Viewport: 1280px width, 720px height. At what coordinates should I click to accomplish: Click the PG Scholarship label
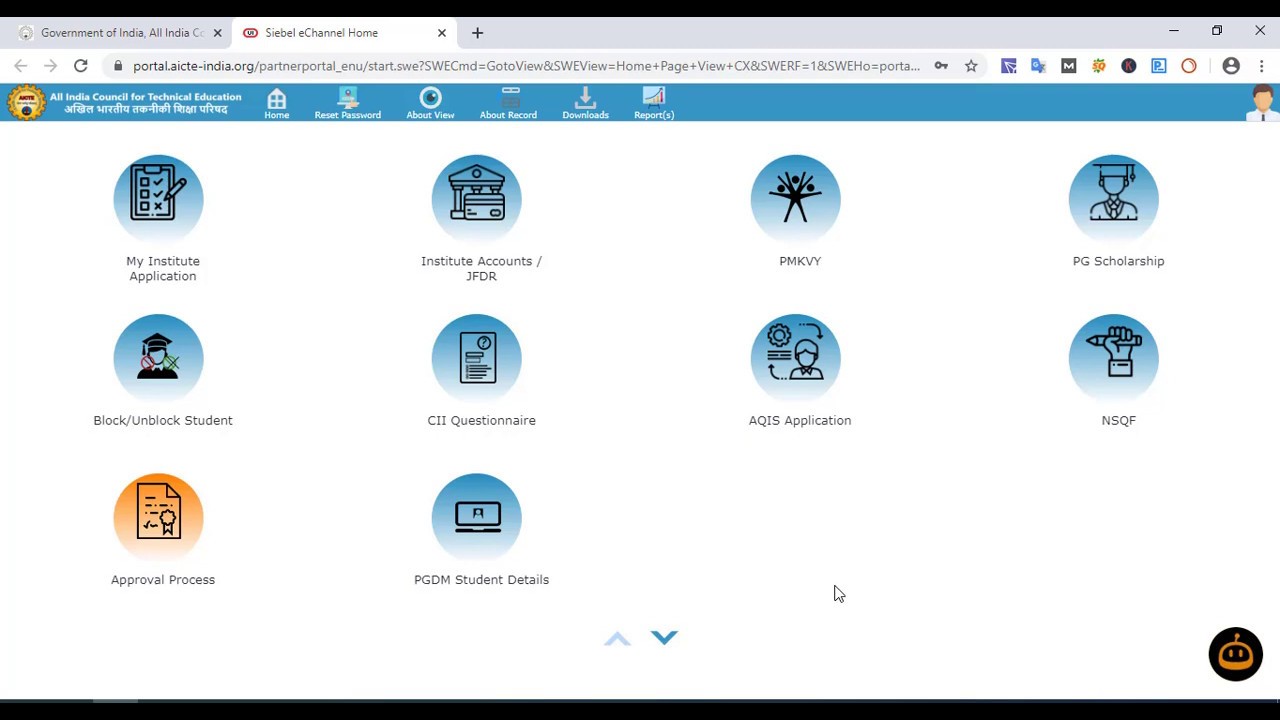click(1118, 261)
